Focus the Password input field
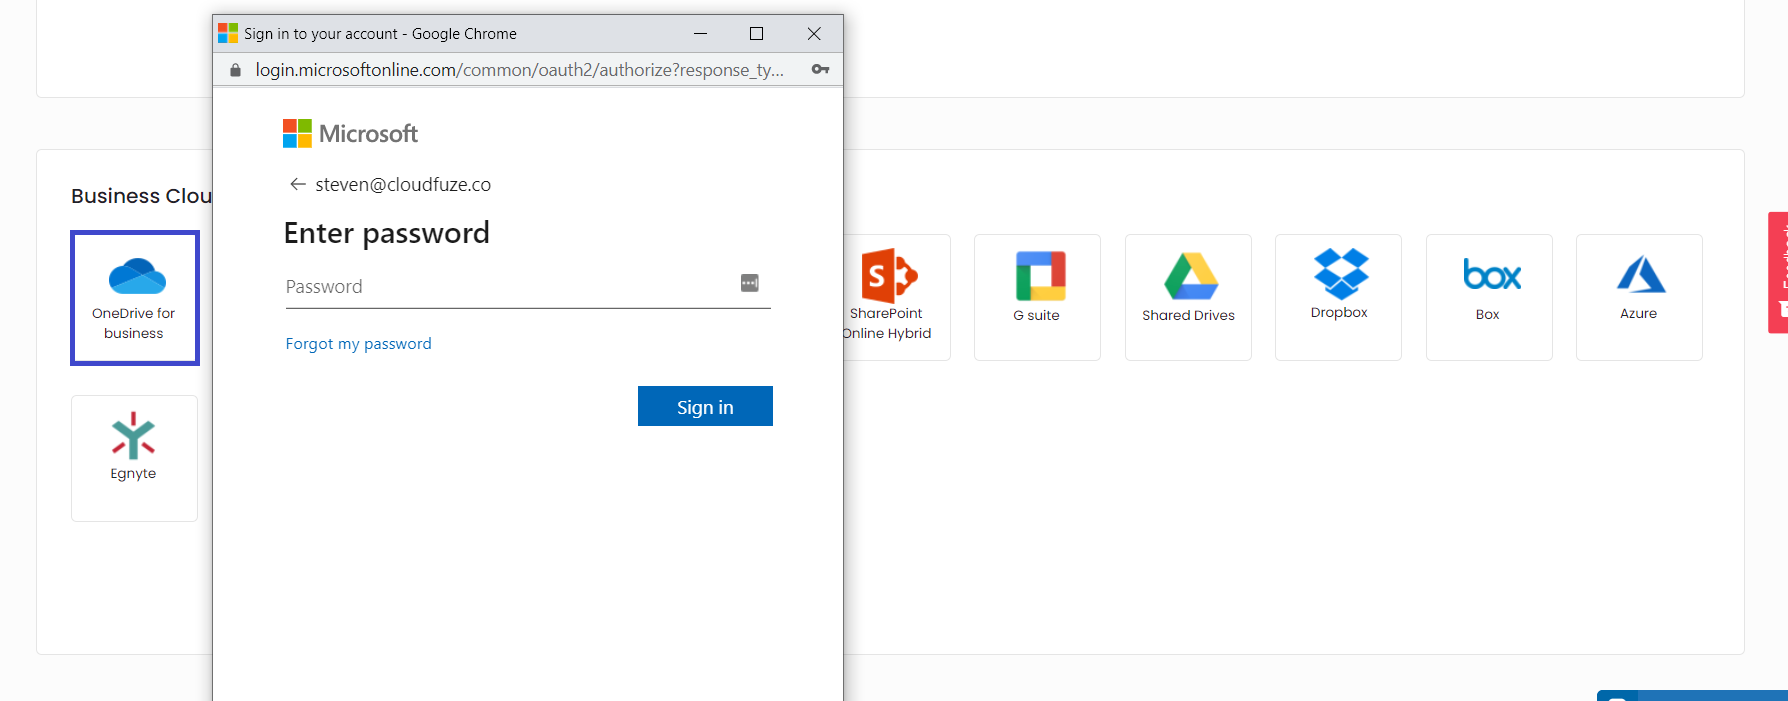This screenshot has height=701, width=1788. [x=528, y=287]
